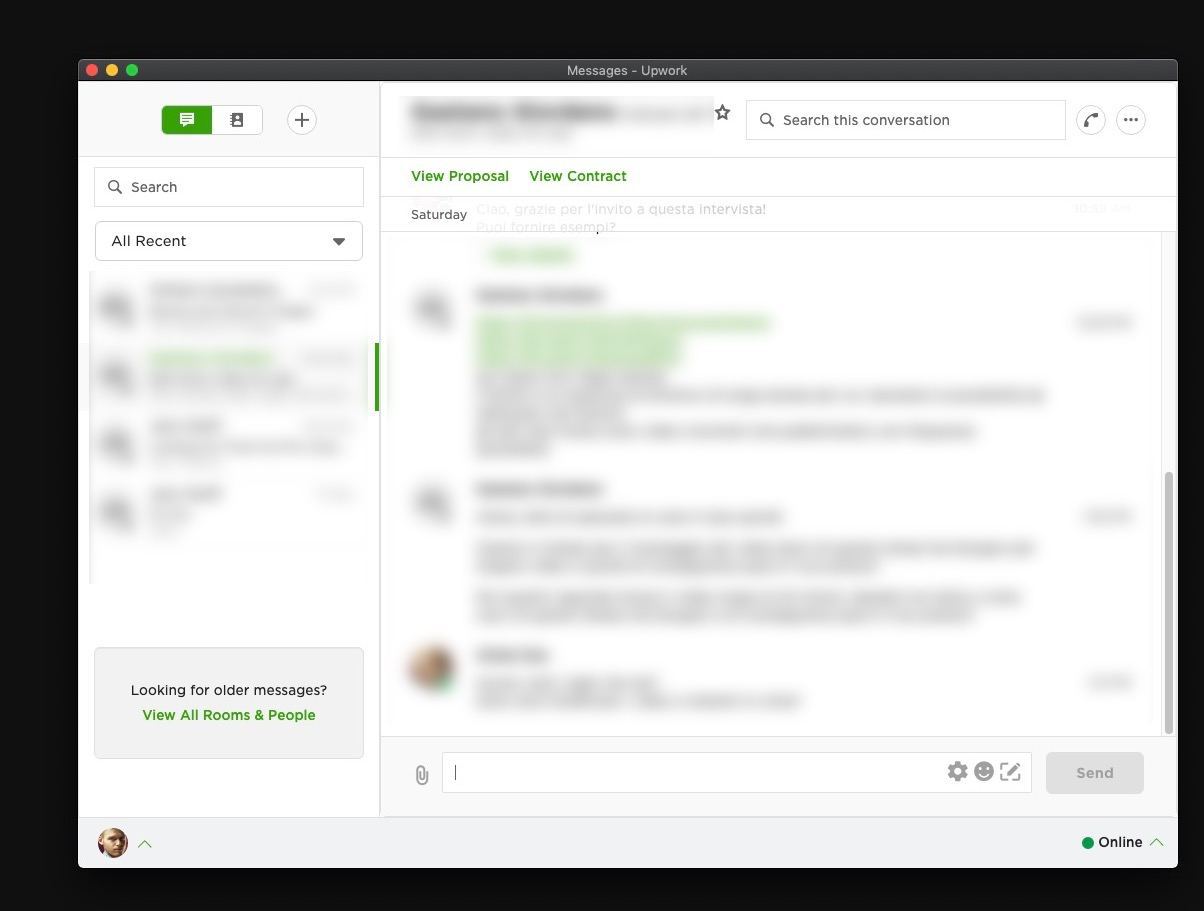
Task: Switch to the messages chat view icon
Action: [x=187, y=120]
